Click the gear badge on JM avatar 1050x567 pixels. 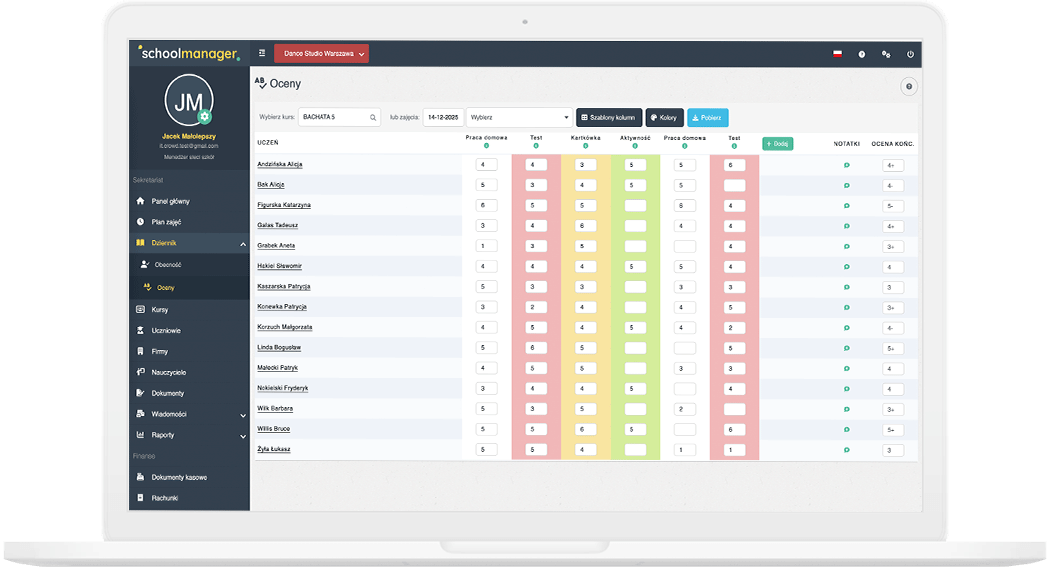point(205,117)
